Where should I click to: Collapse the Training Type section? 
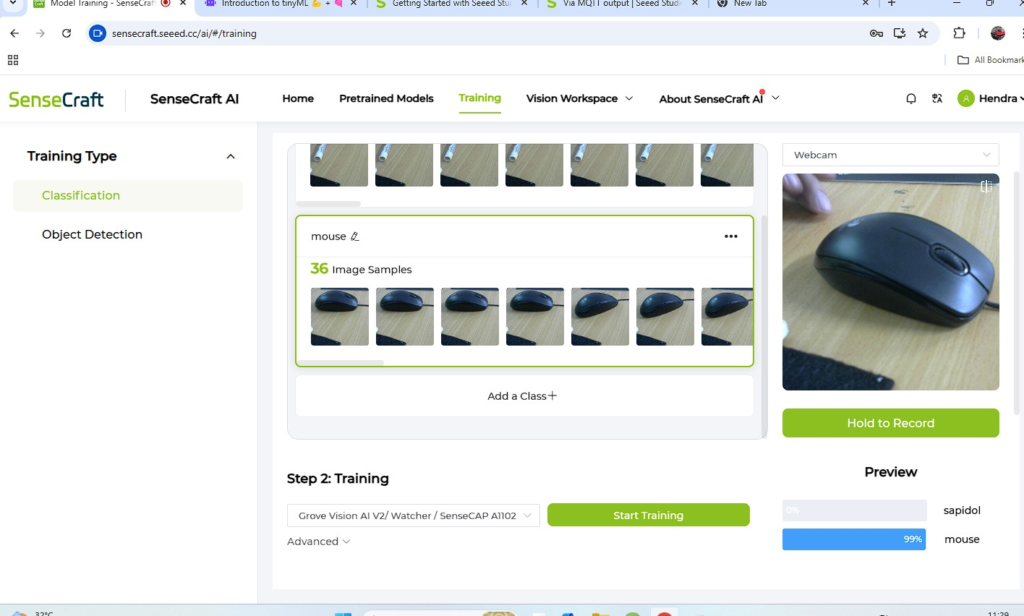(x=231, y=157)
